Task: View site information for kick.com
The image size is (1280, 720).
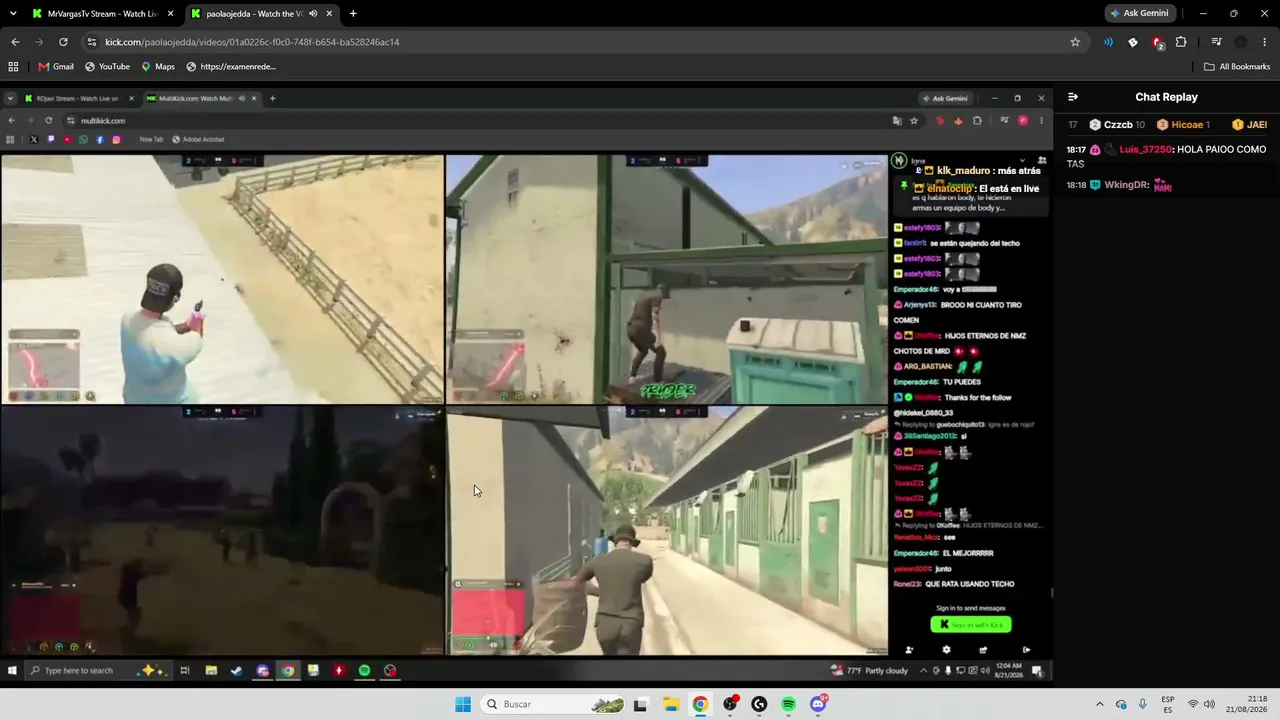Action: coord(92,42)
